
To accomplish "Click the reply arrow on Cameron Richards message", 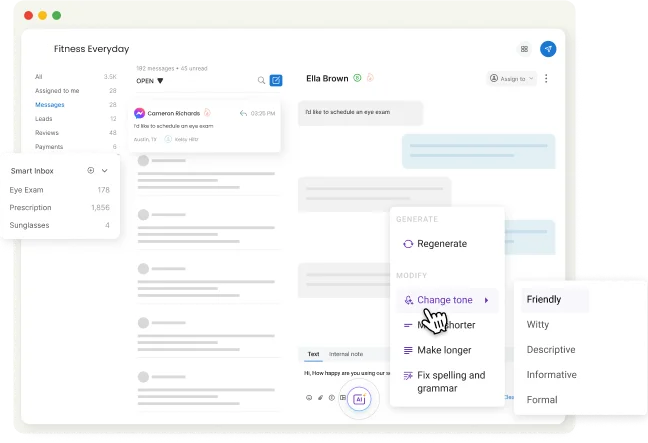I will (x=243, y=113).
